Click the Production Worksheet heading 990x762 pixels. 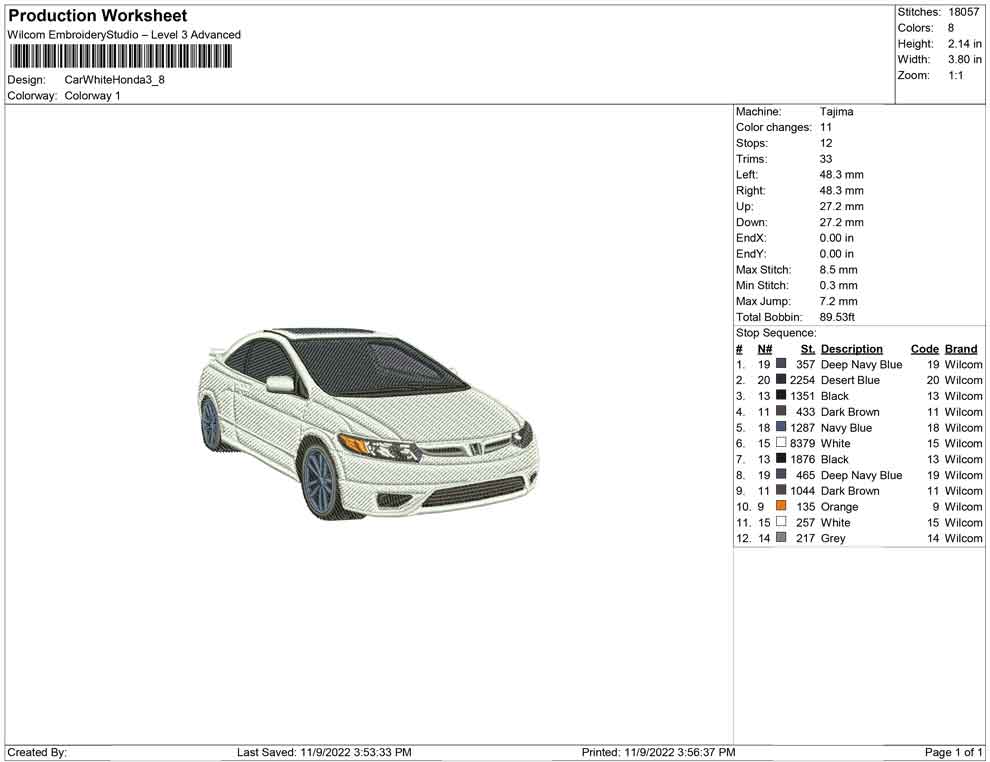[x=98, y=15]
